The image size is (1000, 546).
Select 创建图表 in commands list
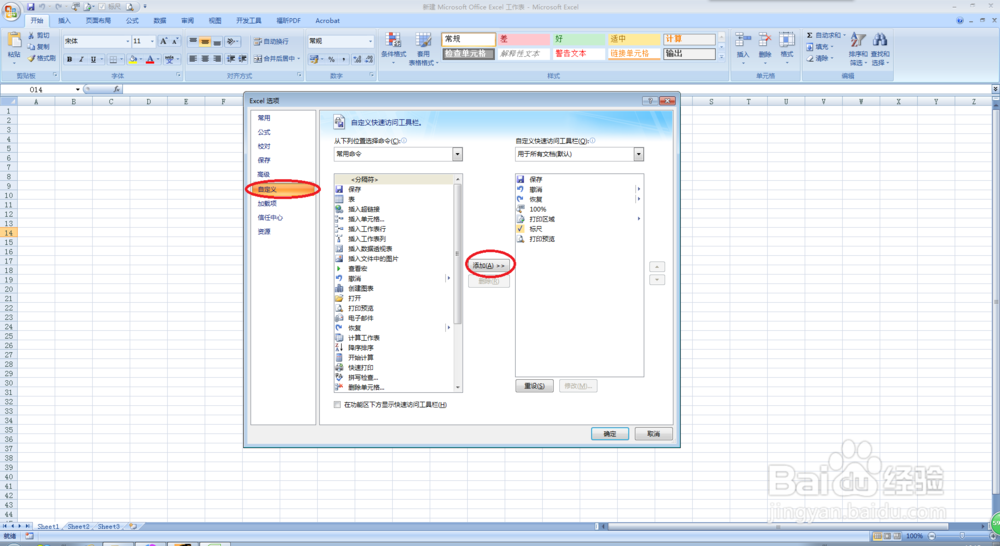point(361,288)
